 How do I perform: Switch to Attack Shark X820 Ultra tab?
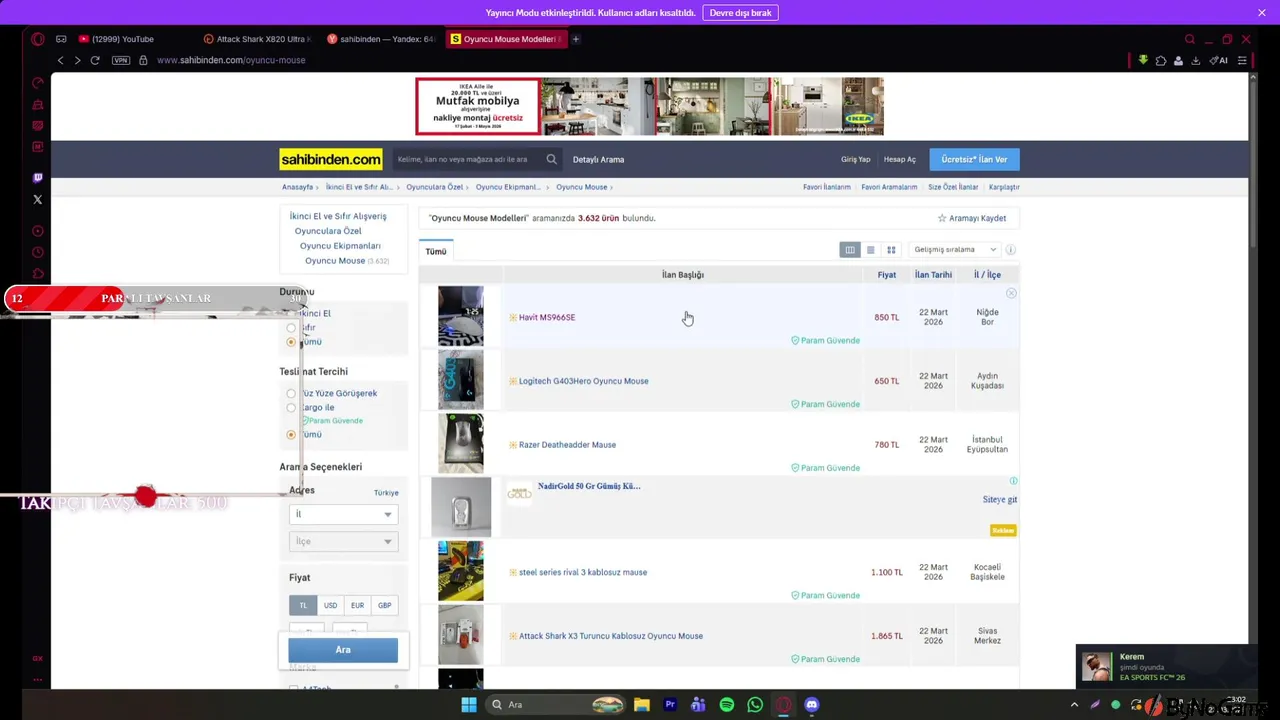click(260, 39)
